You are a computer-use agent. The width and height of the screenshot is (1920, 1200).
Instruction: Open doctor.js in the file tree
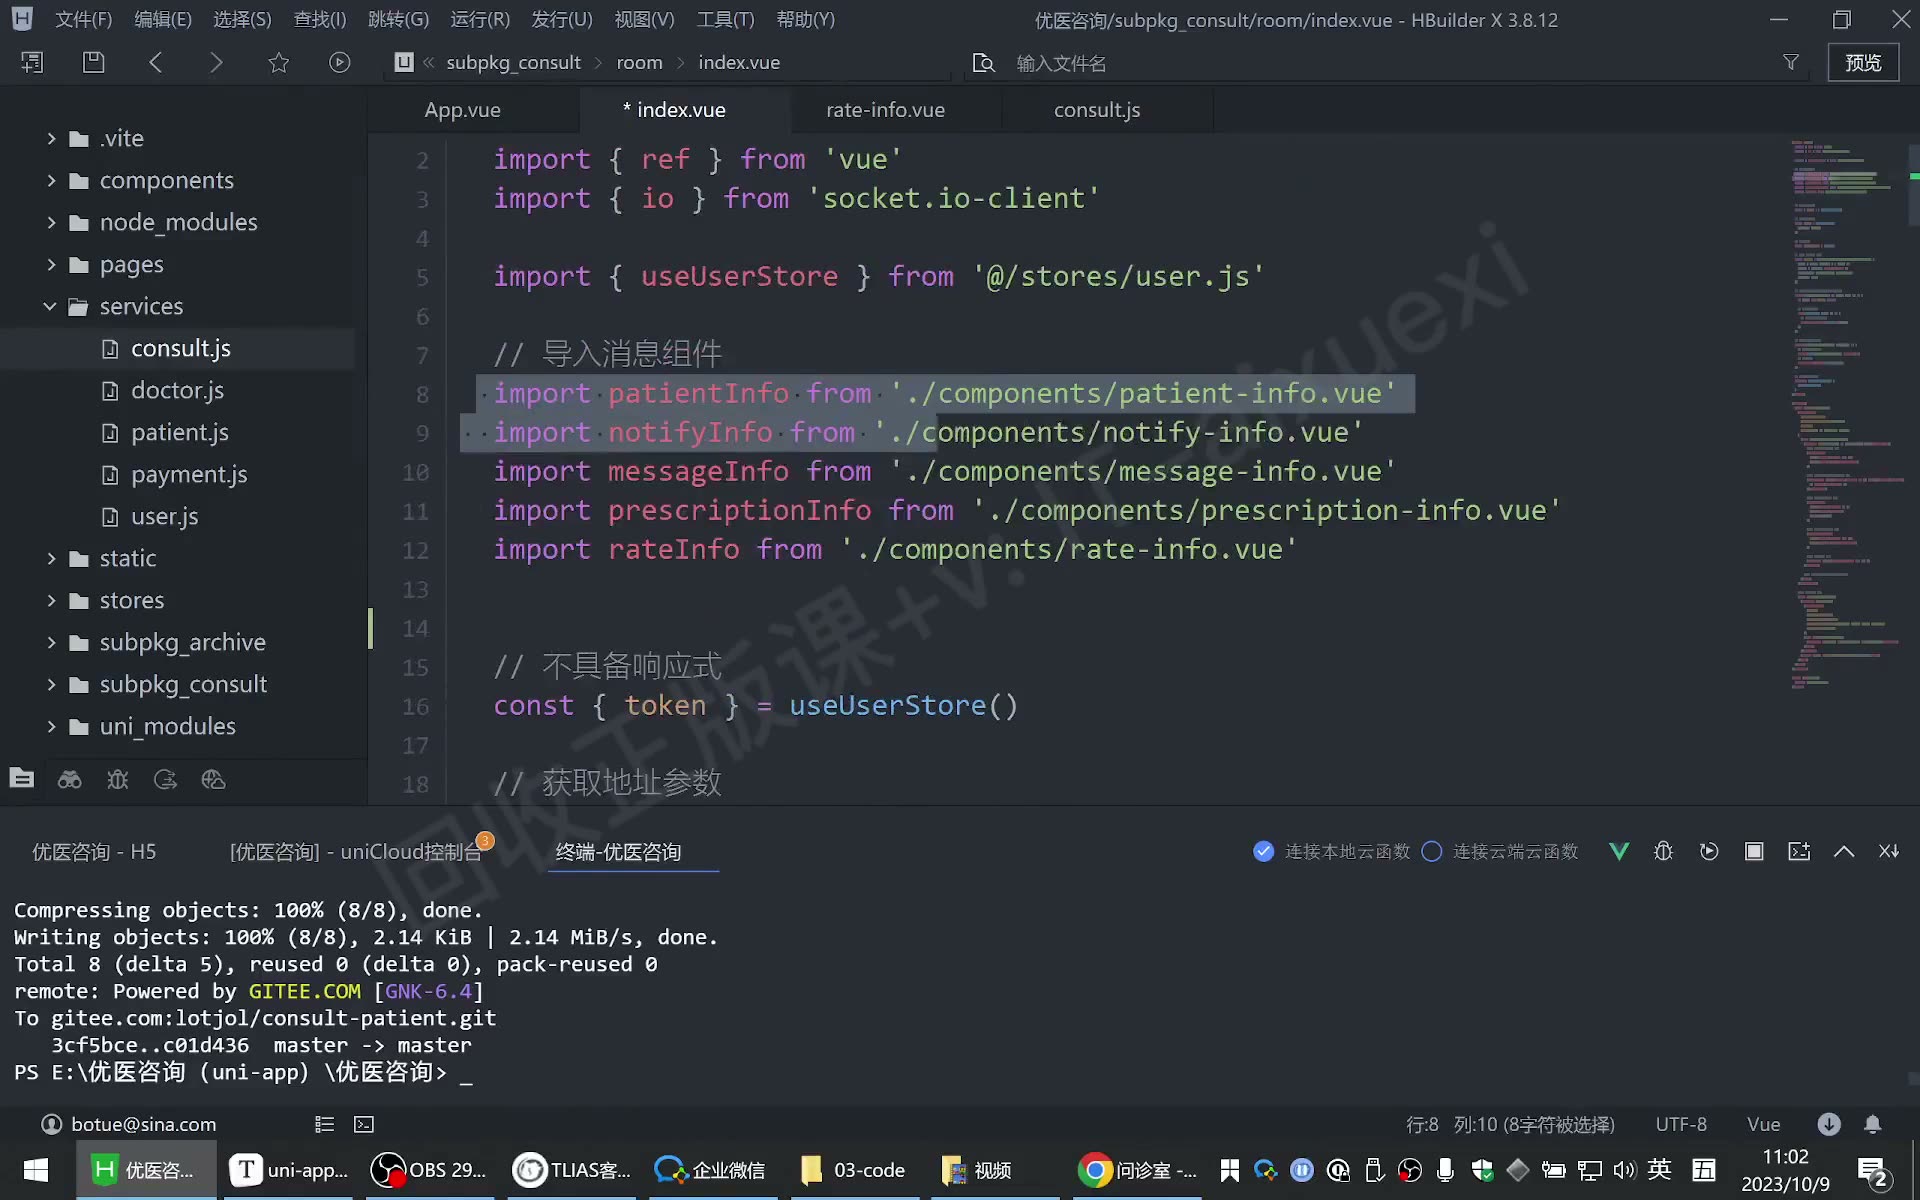[x=177, y=390]
